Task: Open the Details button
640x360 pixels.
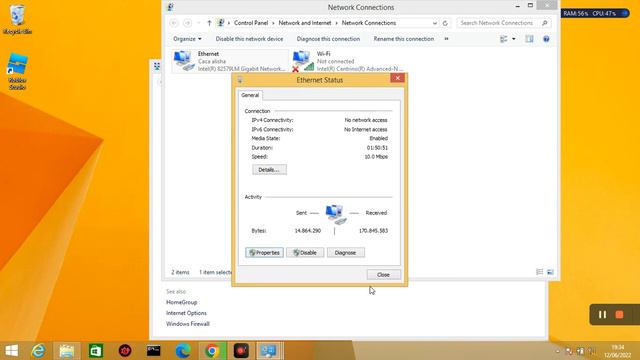Action: pos(269,170)
